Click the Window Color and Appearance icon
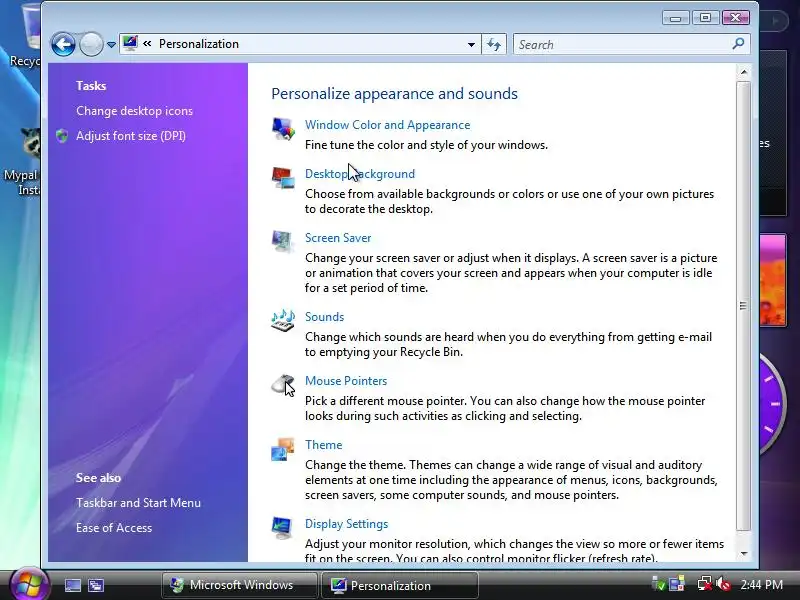The height and width of the screenshot is (600, 800). pyautogui.click(x=283, y=129)
